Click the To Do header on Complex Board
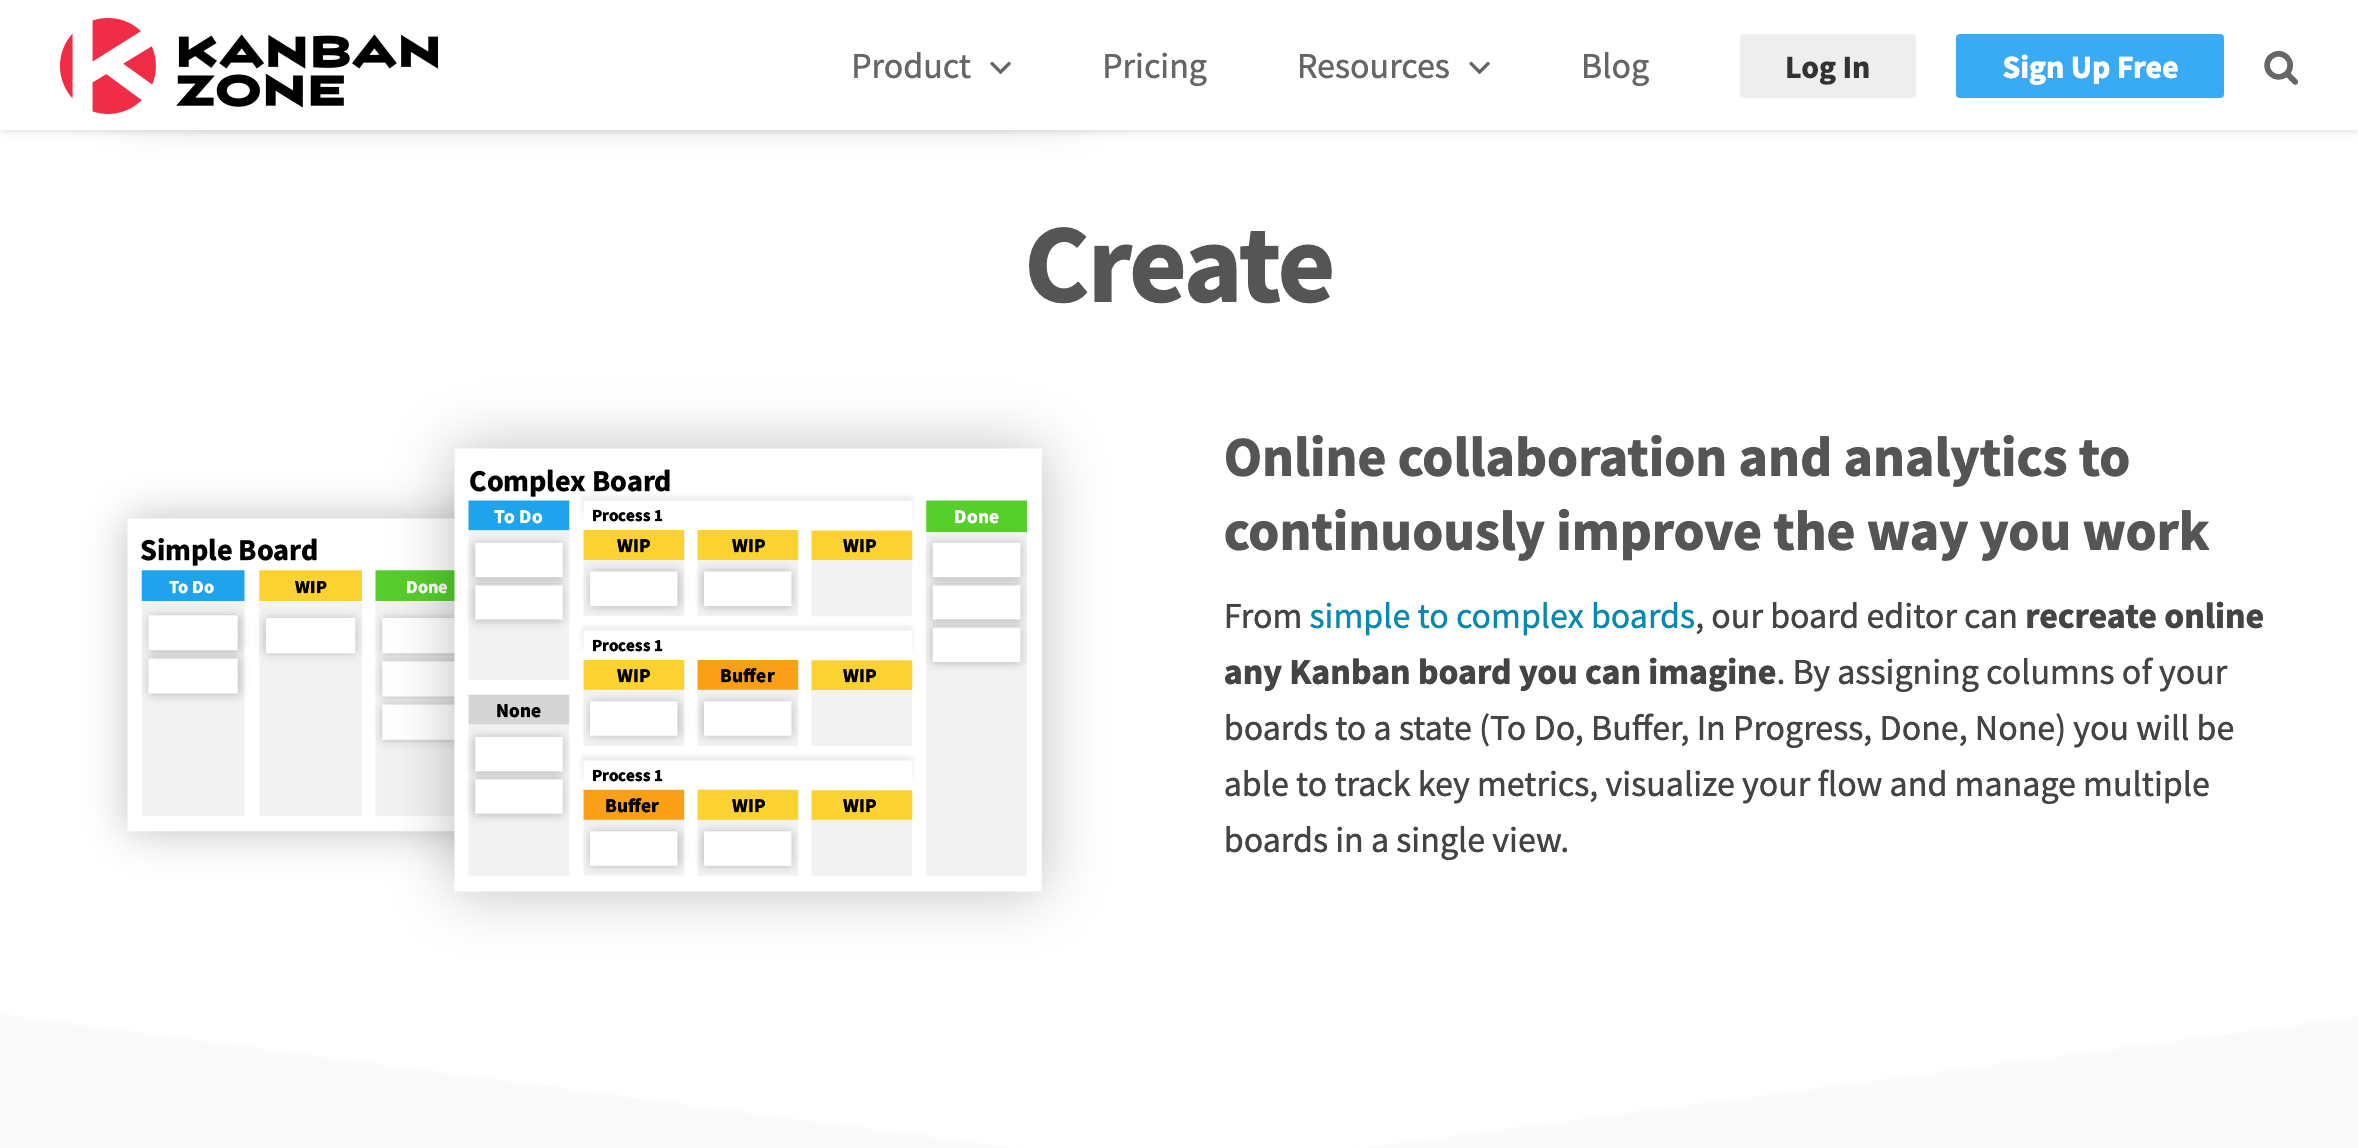 coord(518,515)
